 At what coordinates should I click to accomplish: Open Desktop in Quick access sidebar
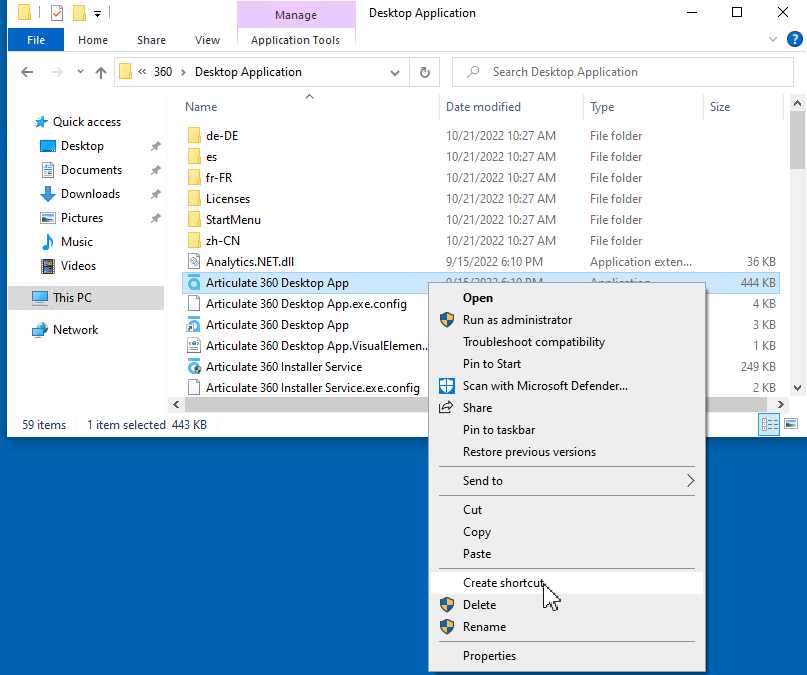(82, 146)
